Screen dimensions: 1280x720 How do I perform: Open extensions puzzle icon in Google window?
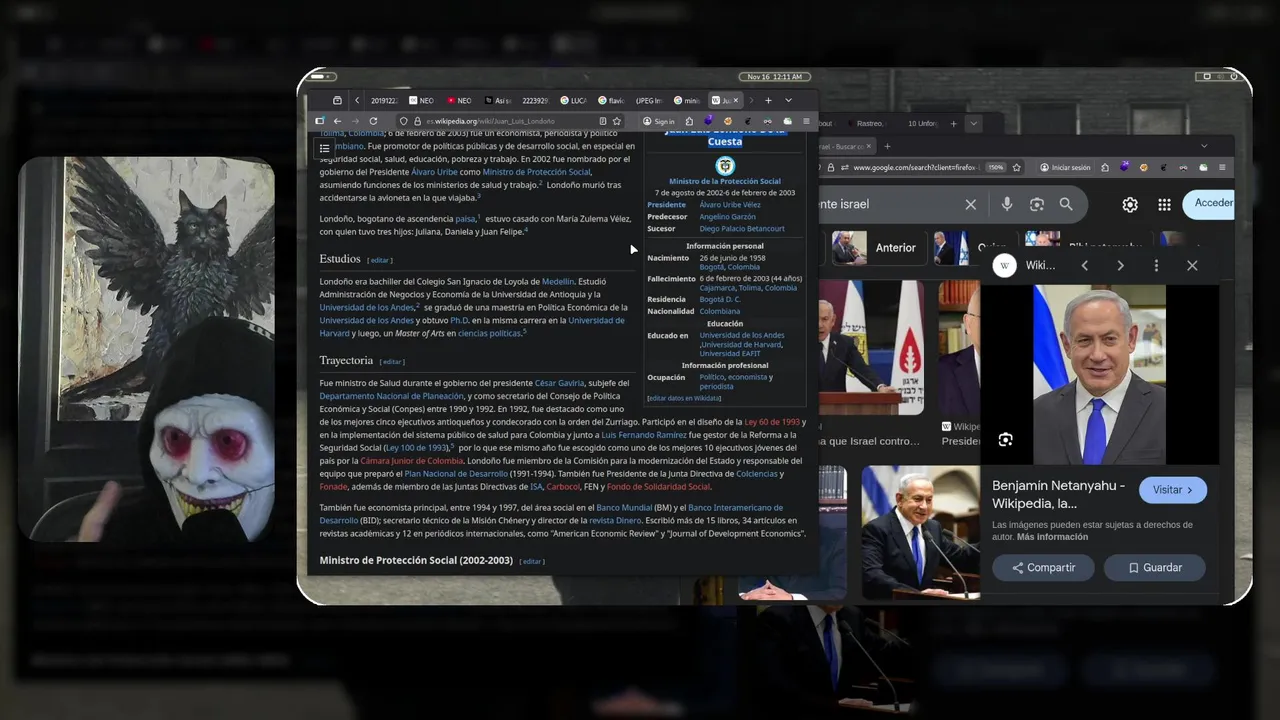(1105, 168)
